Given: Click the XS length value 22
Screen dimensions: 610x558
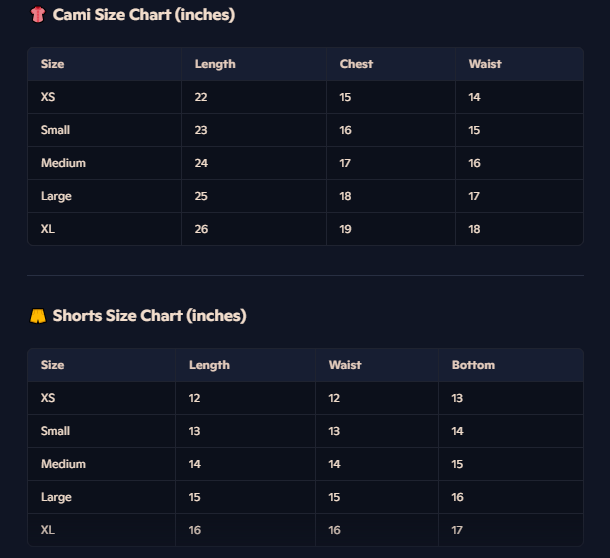Looking at the screenshot, I should click(201, 97).
